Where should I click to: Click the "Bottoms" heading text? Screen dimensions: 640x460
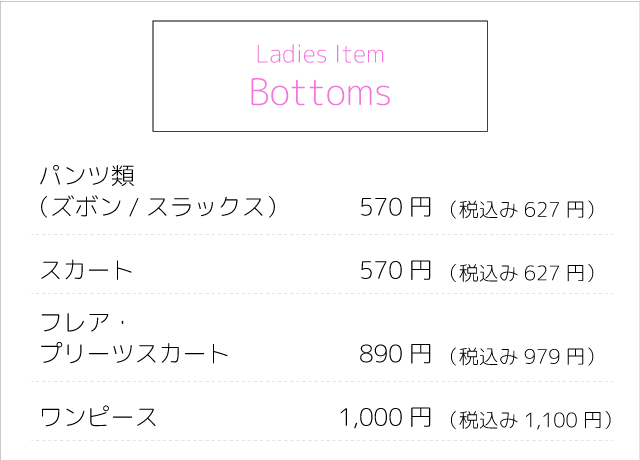pos(320,93)
